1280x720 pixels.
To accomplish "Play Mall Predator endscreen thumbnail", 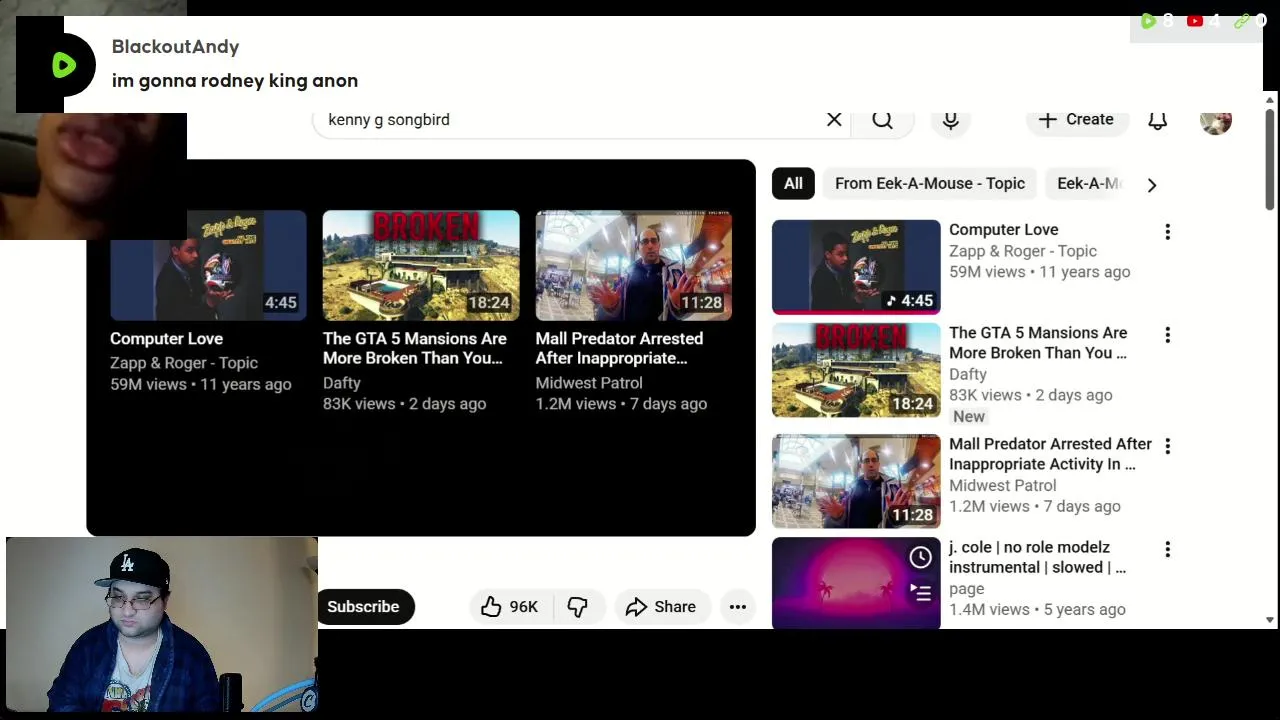I will pos(634,266).
